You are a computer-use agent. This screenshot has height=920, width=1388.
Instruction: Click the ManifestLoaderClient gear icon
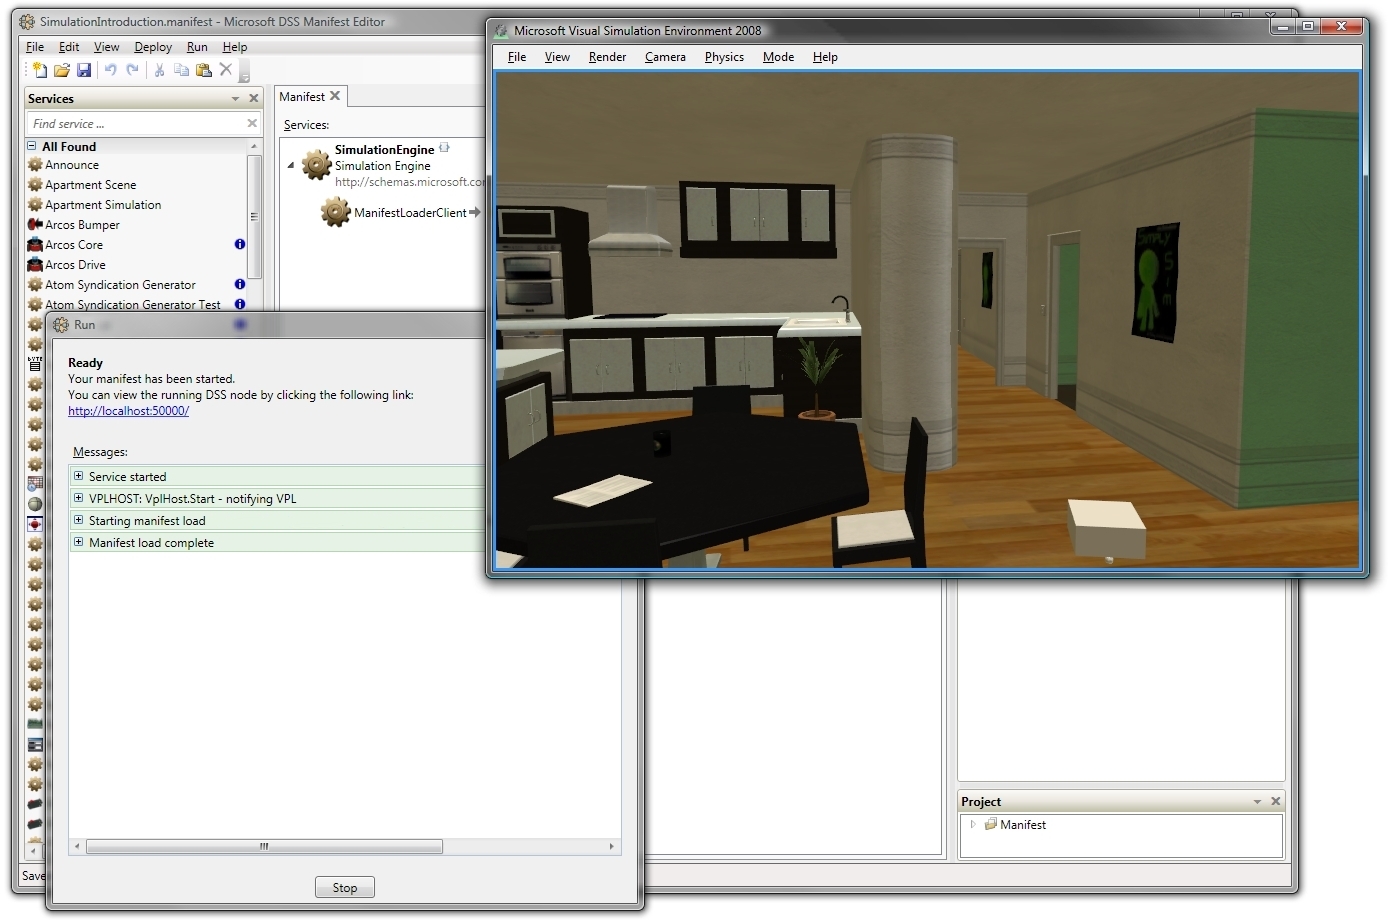click(x=335, y=212)
